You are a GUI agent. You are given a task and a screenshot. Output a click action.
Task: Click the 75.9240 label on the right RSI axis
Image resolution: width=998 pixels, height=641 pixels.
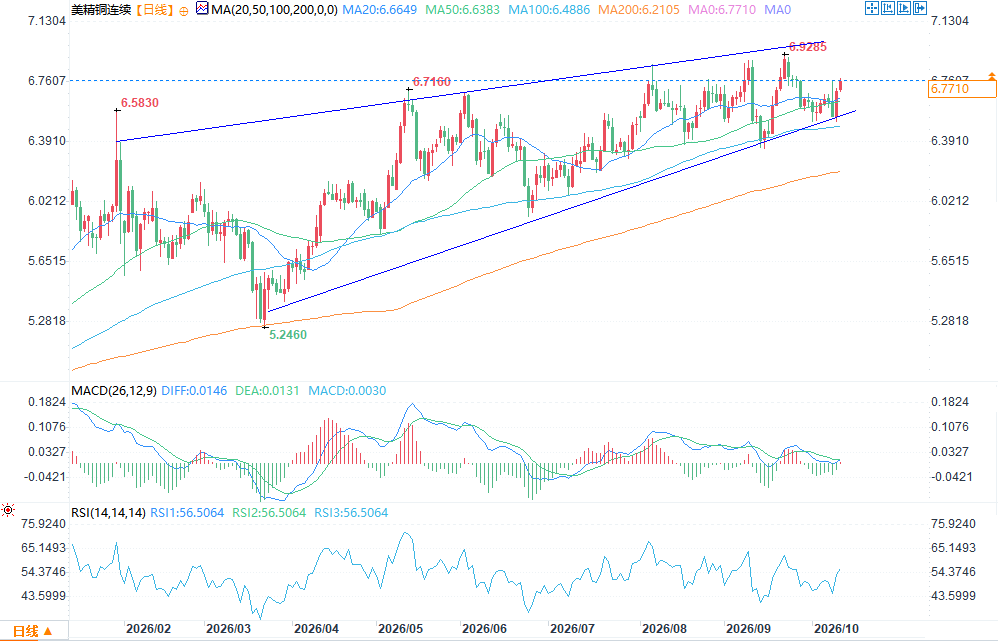coord(953,524)
